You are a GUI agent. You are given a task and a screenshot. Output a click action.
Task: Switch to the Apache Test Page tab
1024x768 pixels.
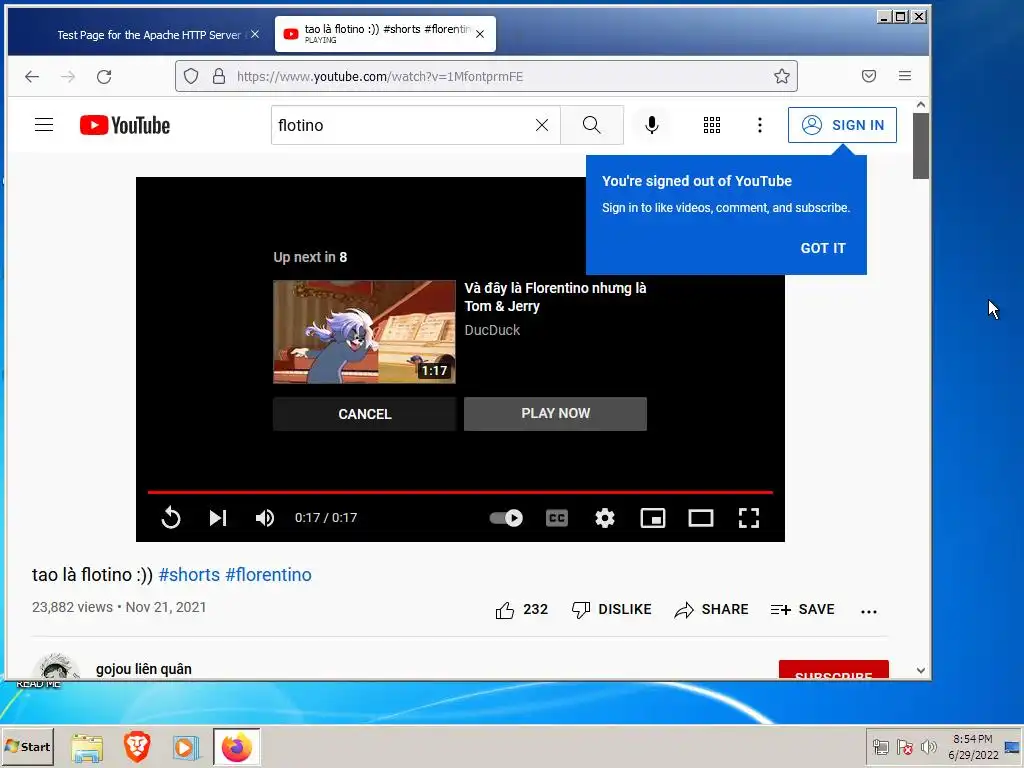[149, 35]
